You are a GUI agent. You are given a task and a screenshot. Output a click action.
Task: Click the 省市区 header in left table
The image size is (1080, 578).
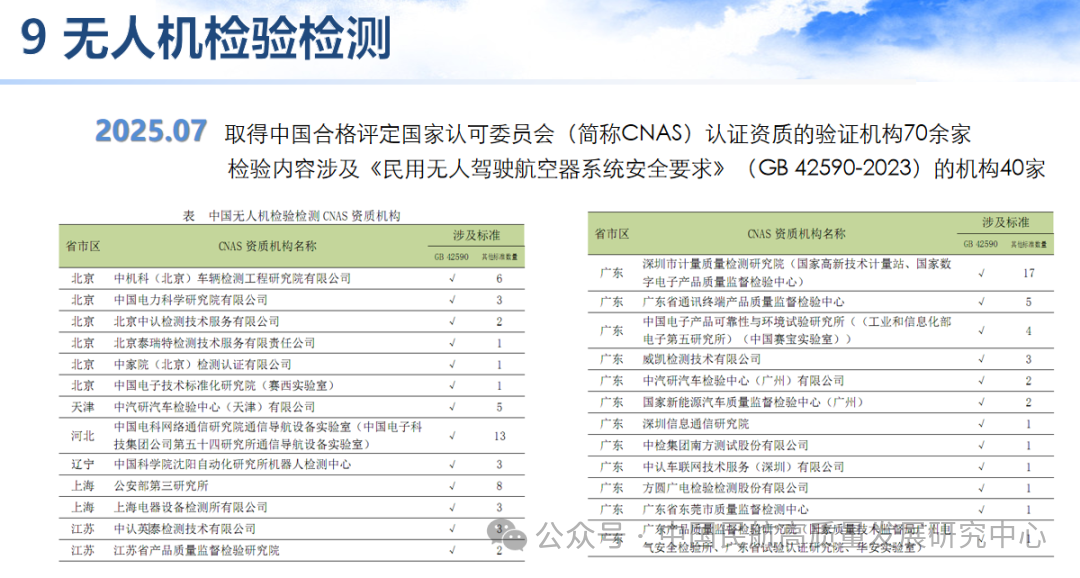click(x=83, y=246)
